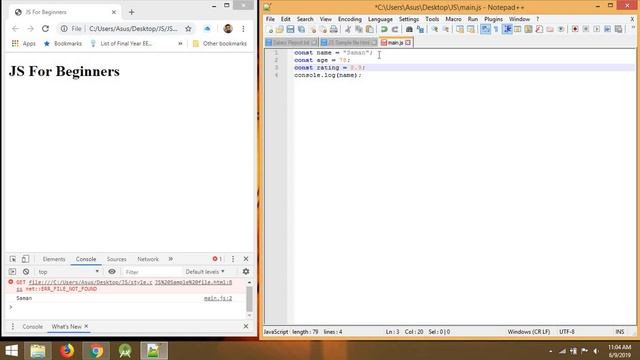The image size is (640, 360).
Task: Click the console live expression eye icon
Action: tap(112, 272)
